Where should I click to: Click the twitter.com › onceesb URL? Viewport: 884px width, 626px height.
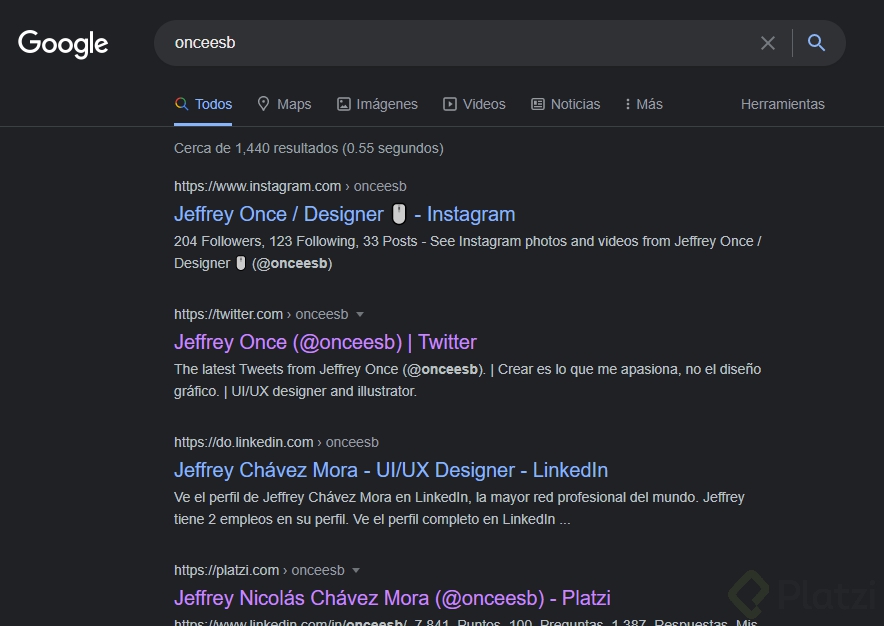[x=261, y=315]
